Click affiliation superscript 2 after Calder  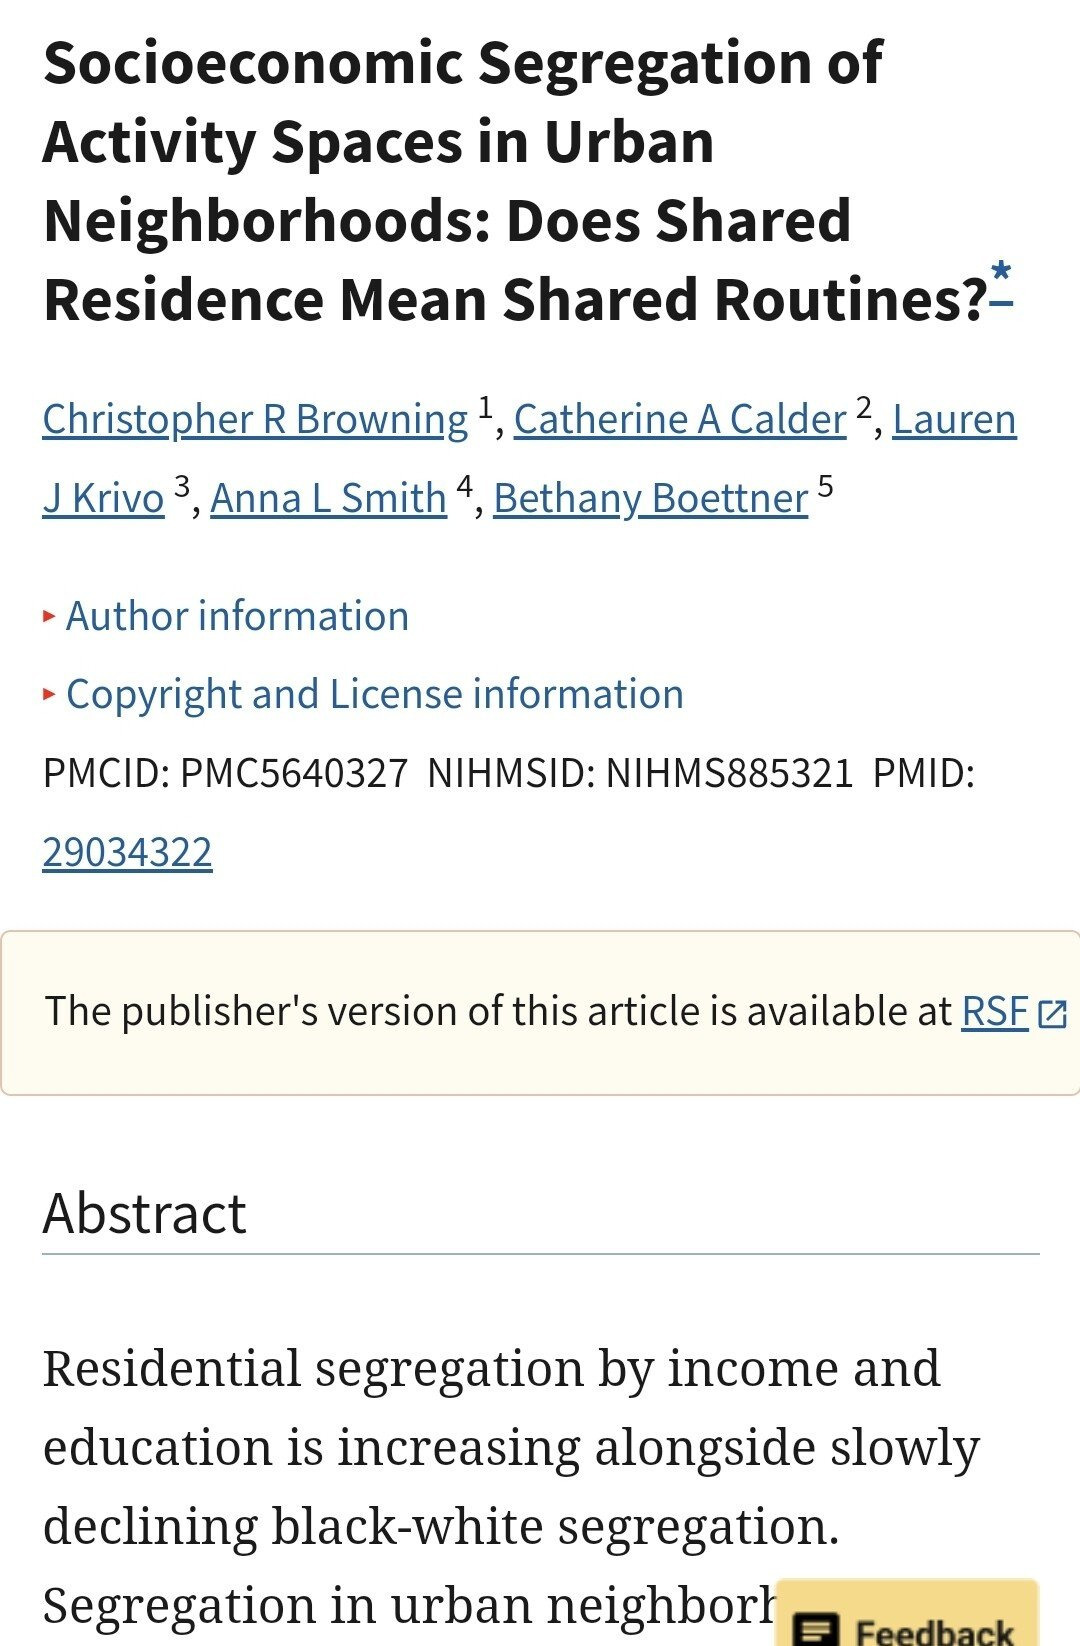pos(864,408)
